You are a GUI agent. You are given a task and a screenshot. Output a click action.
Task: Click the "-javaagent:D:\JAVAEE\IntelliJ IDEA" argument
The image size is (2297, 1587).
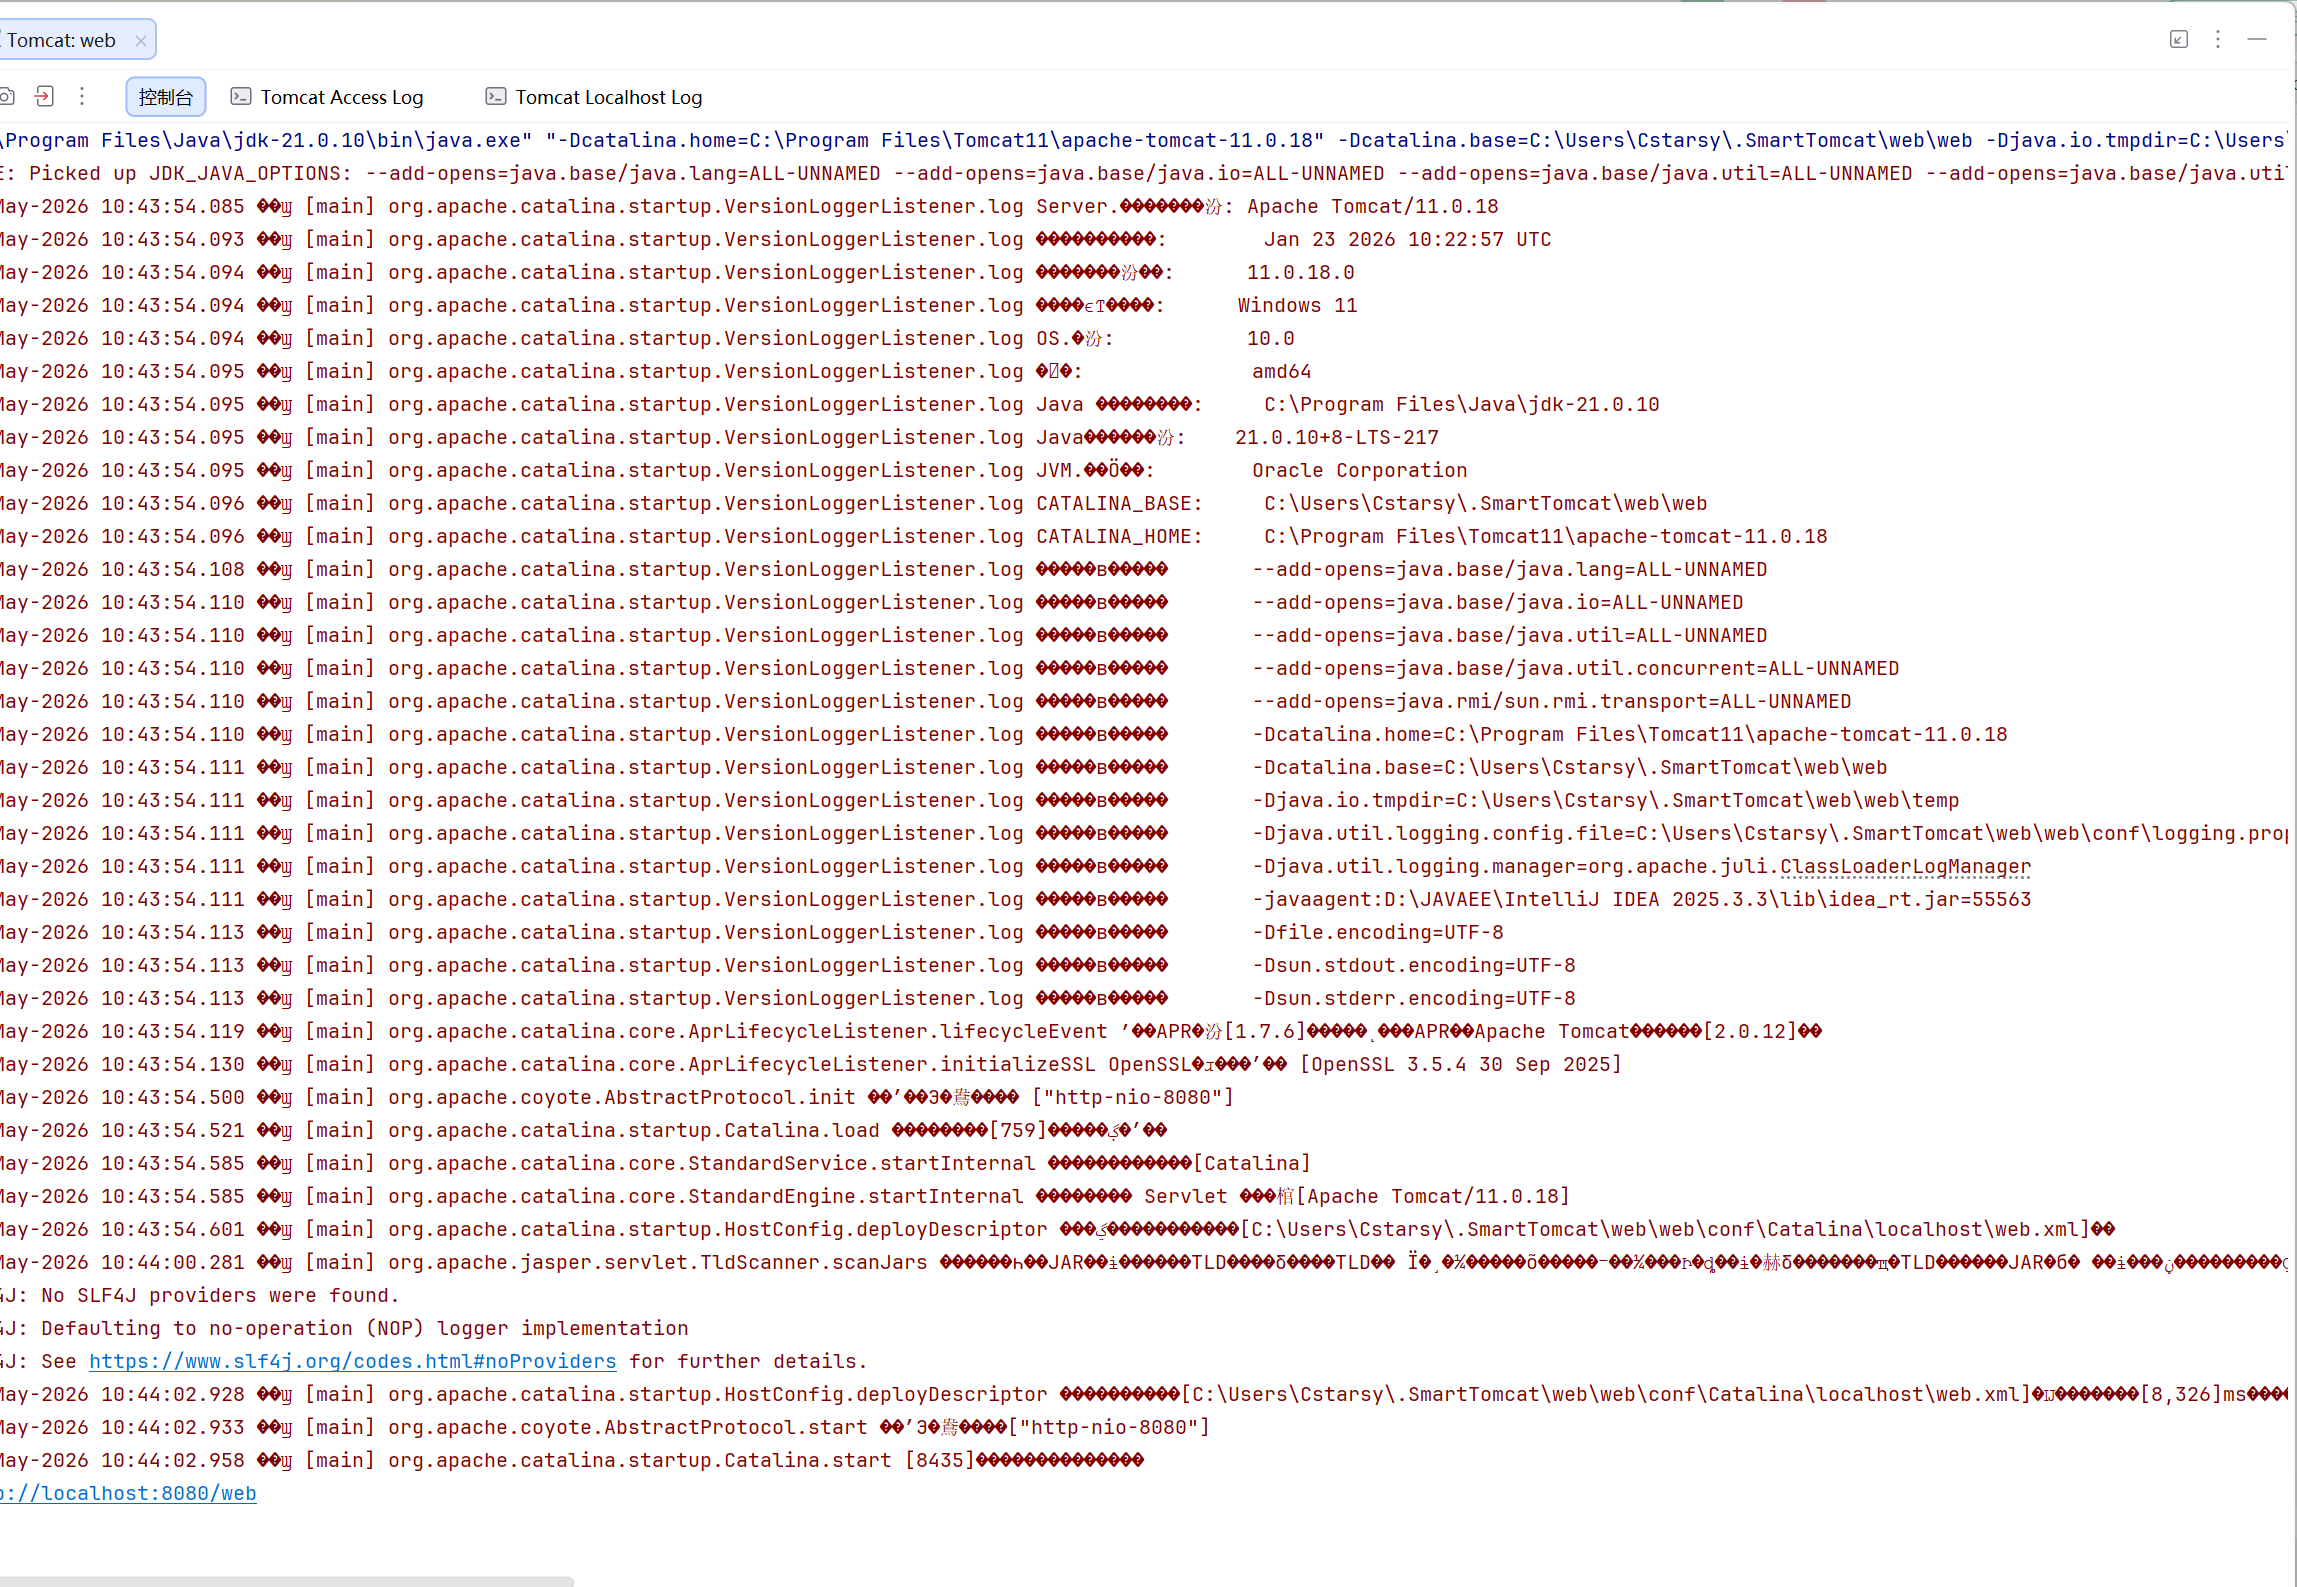coord(1642,899)
